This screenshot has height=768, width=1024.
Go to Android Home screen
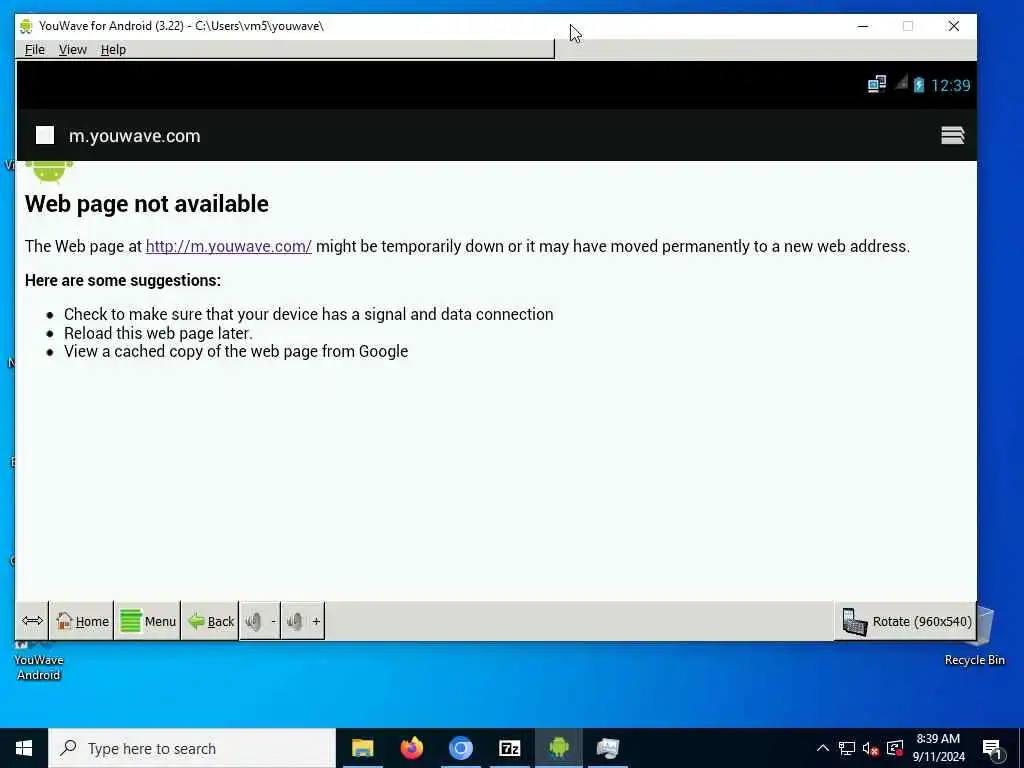tap(82, 621)
